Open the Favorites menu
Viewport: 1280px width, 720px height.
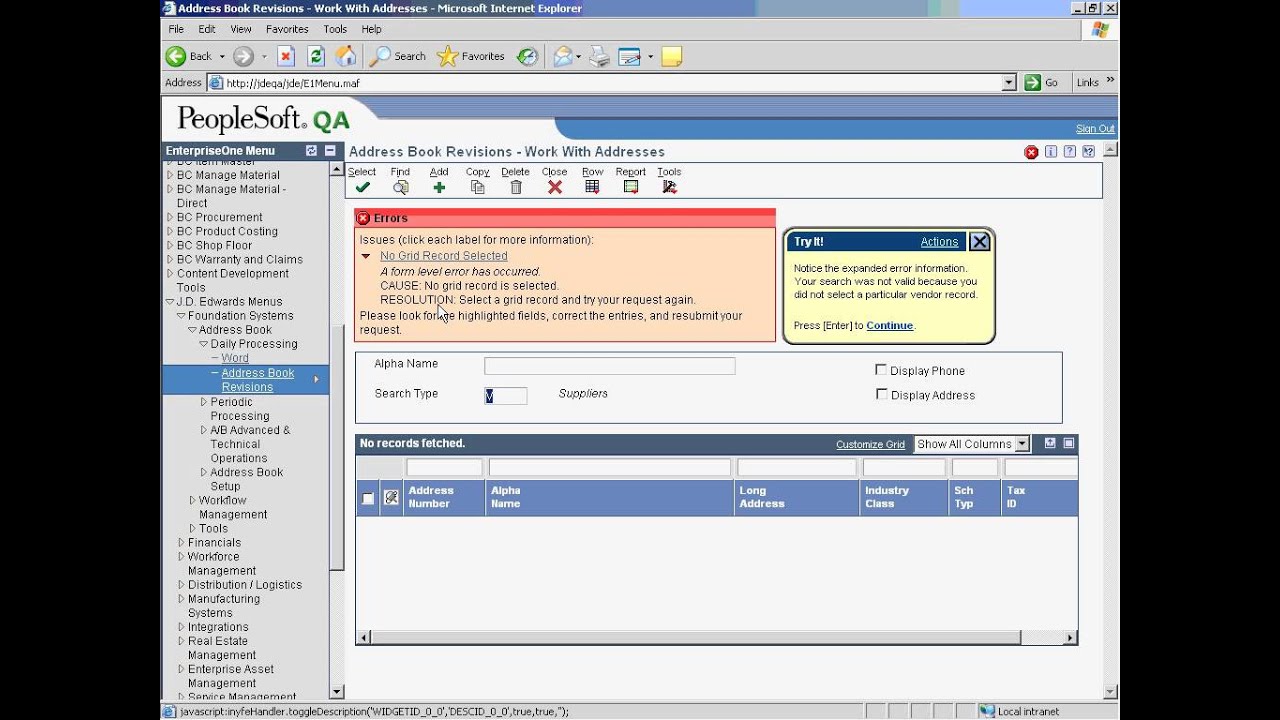tap(287, 29)
